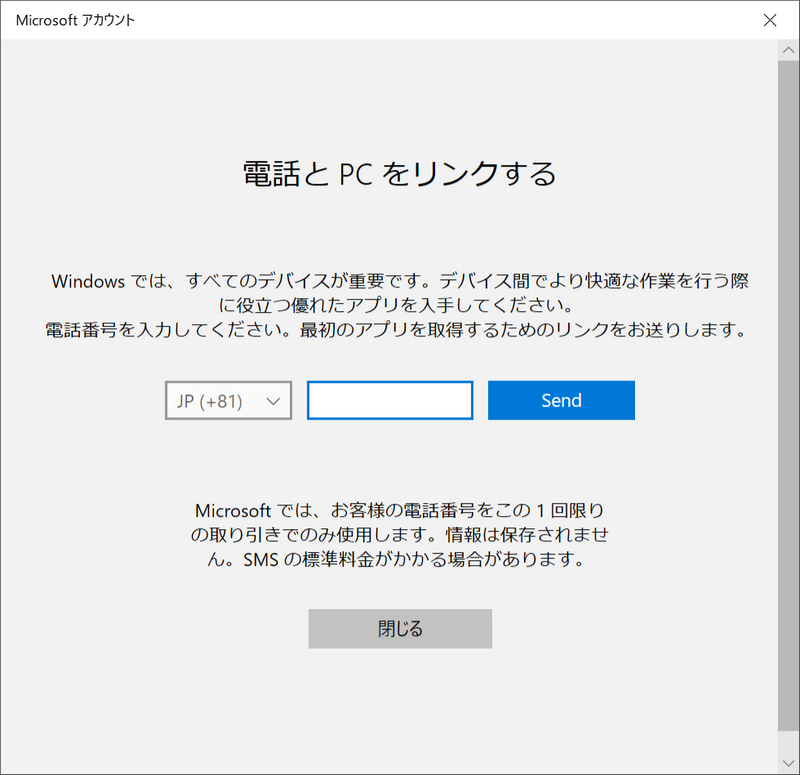The height and width of the screenshot is (775, 800).
Task: Click inside the empty phone number box
Action: [389, 399]
